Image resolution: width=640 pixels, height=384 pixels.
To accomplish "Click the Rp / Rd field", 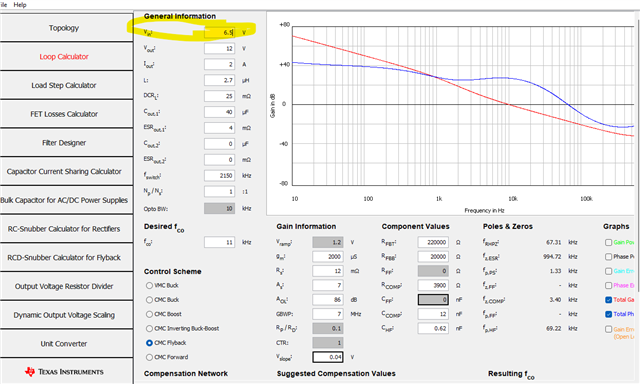I will pyautogui.click(x=328, y=329).
